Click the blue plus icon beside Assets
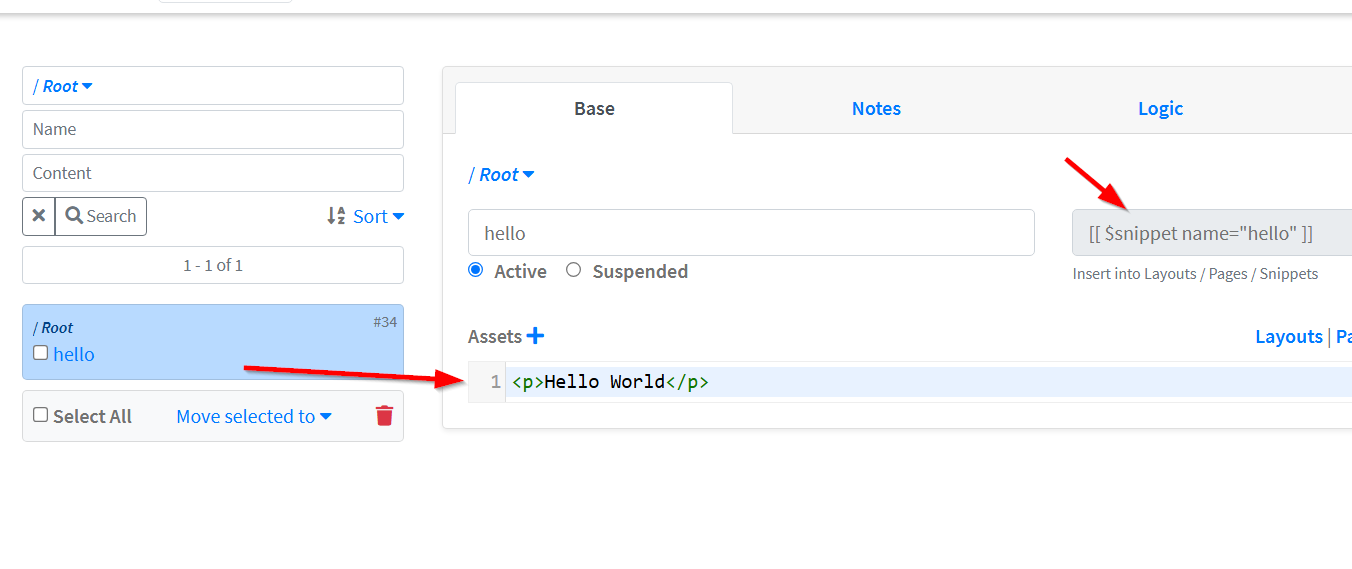1352x569 pixels. click(535, 336)
